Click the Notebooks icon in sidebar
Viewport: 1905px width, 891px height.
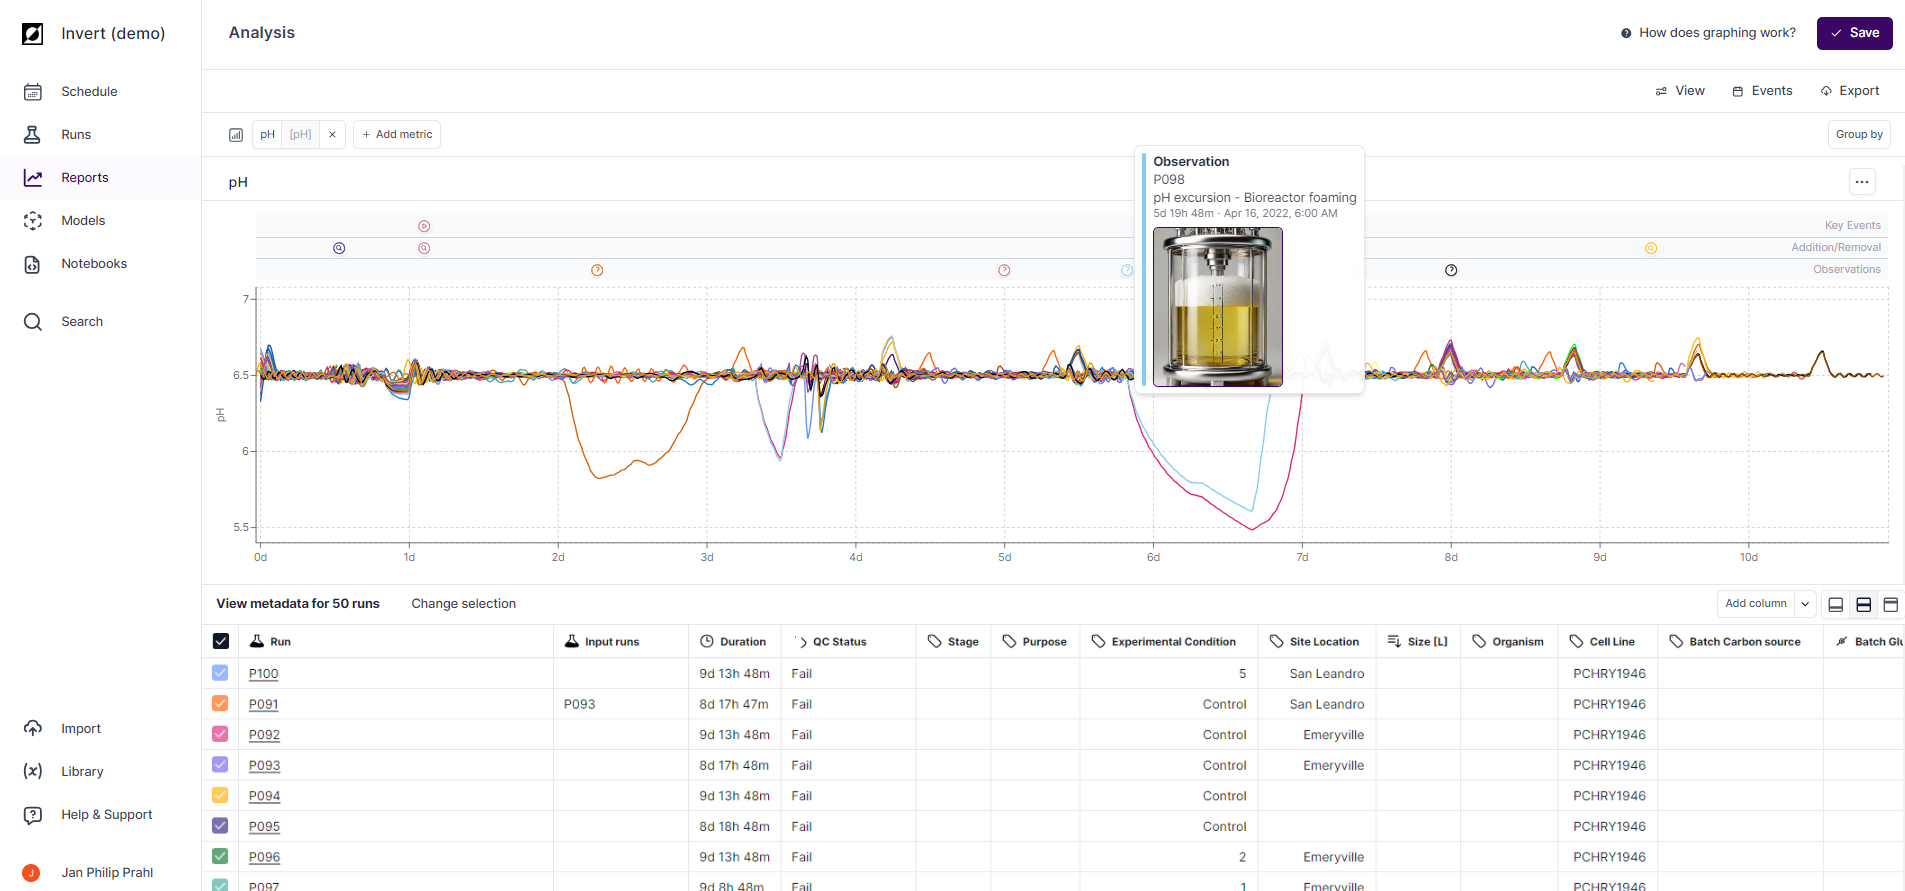click(x=33, y=264)
